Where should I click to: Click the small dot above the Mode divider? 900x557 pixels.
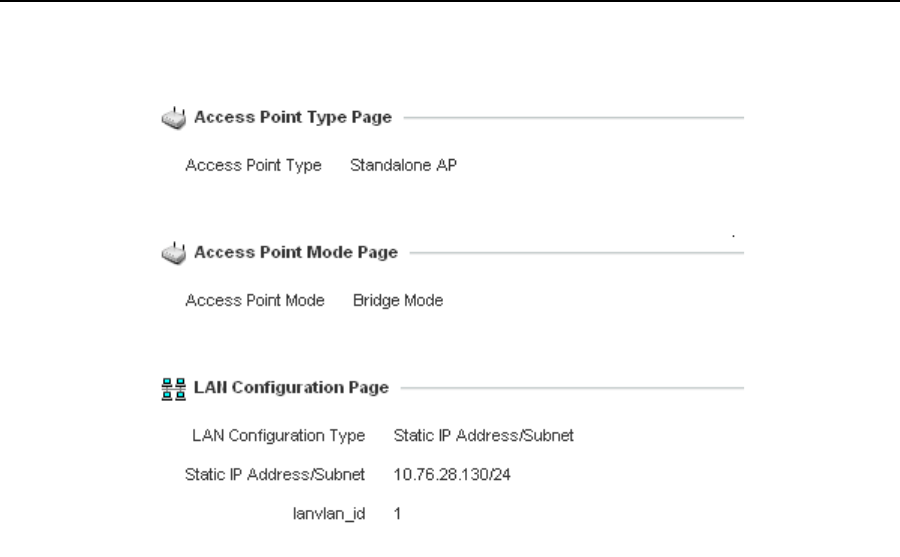click(735, 237)
